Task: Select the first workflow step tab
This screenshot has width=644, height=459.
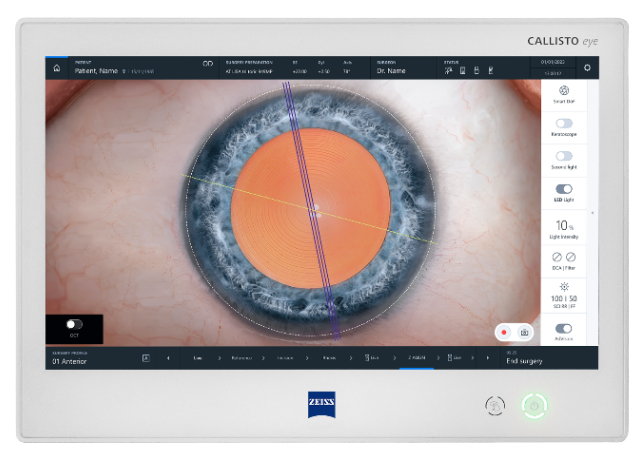Action: (x=198, y=358)
